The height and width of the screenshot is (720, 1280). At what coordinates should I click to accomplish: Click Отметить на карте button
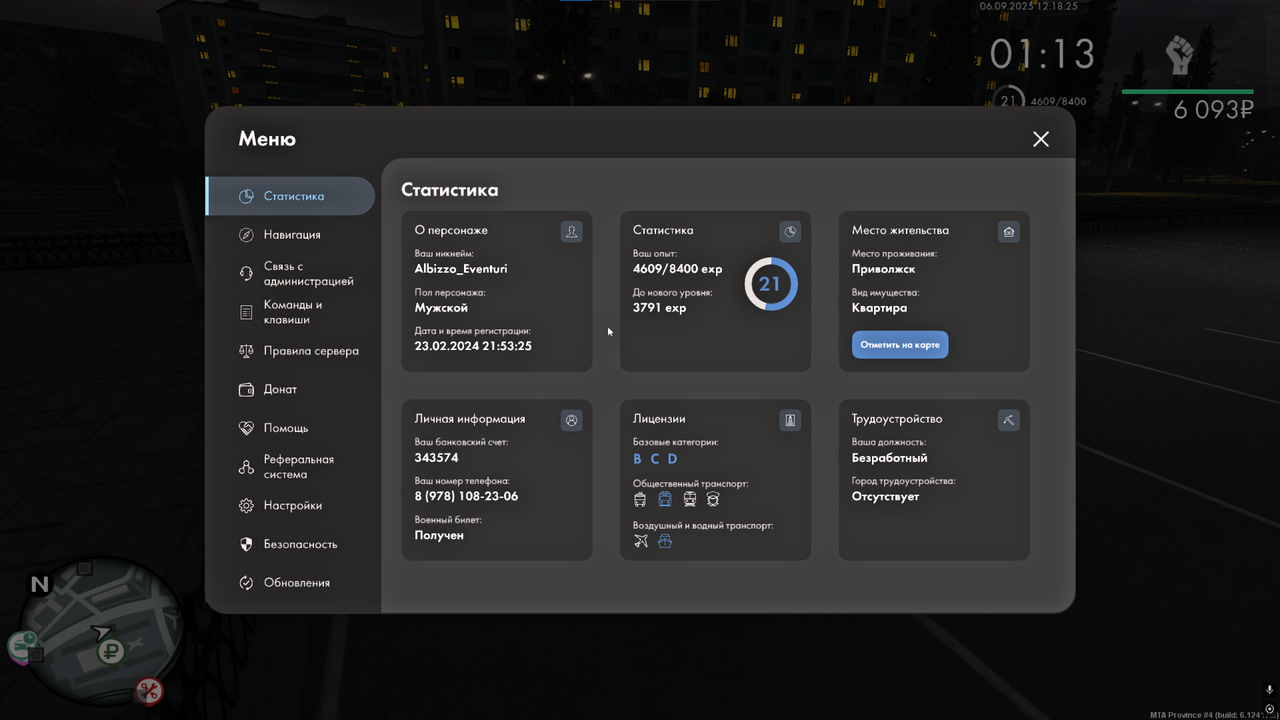(900, 345)
